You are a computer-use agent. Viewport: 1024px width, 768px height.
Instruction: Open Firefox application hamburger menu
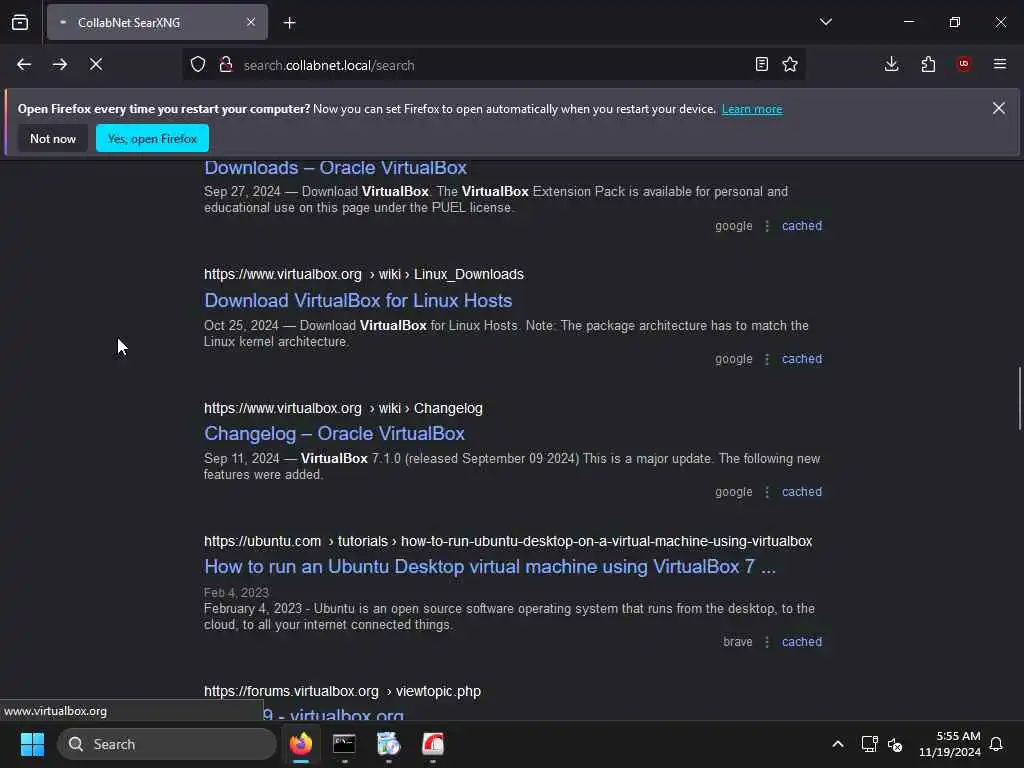[1000, 64]
